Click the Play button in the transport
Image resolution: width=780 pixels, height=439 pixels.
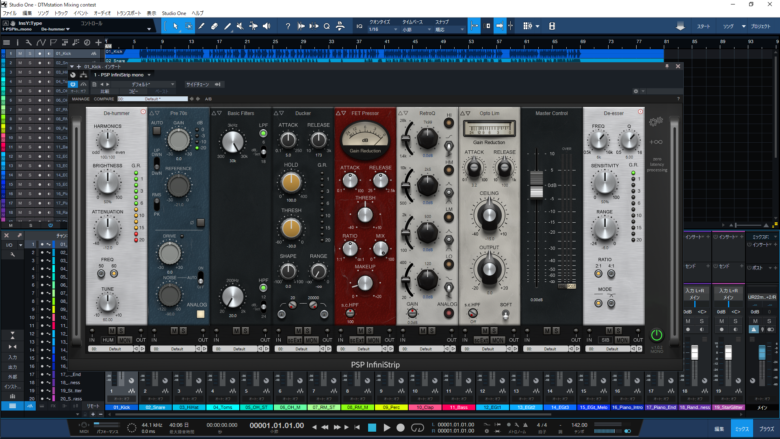point(387,428)
